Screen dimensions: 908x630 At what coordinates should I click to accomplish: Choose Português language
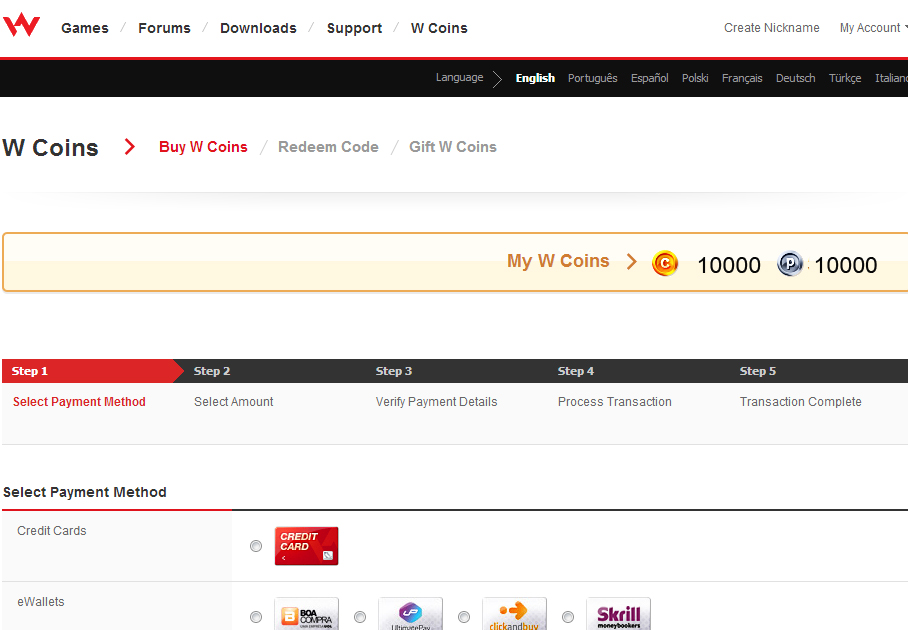click(592, 78)
